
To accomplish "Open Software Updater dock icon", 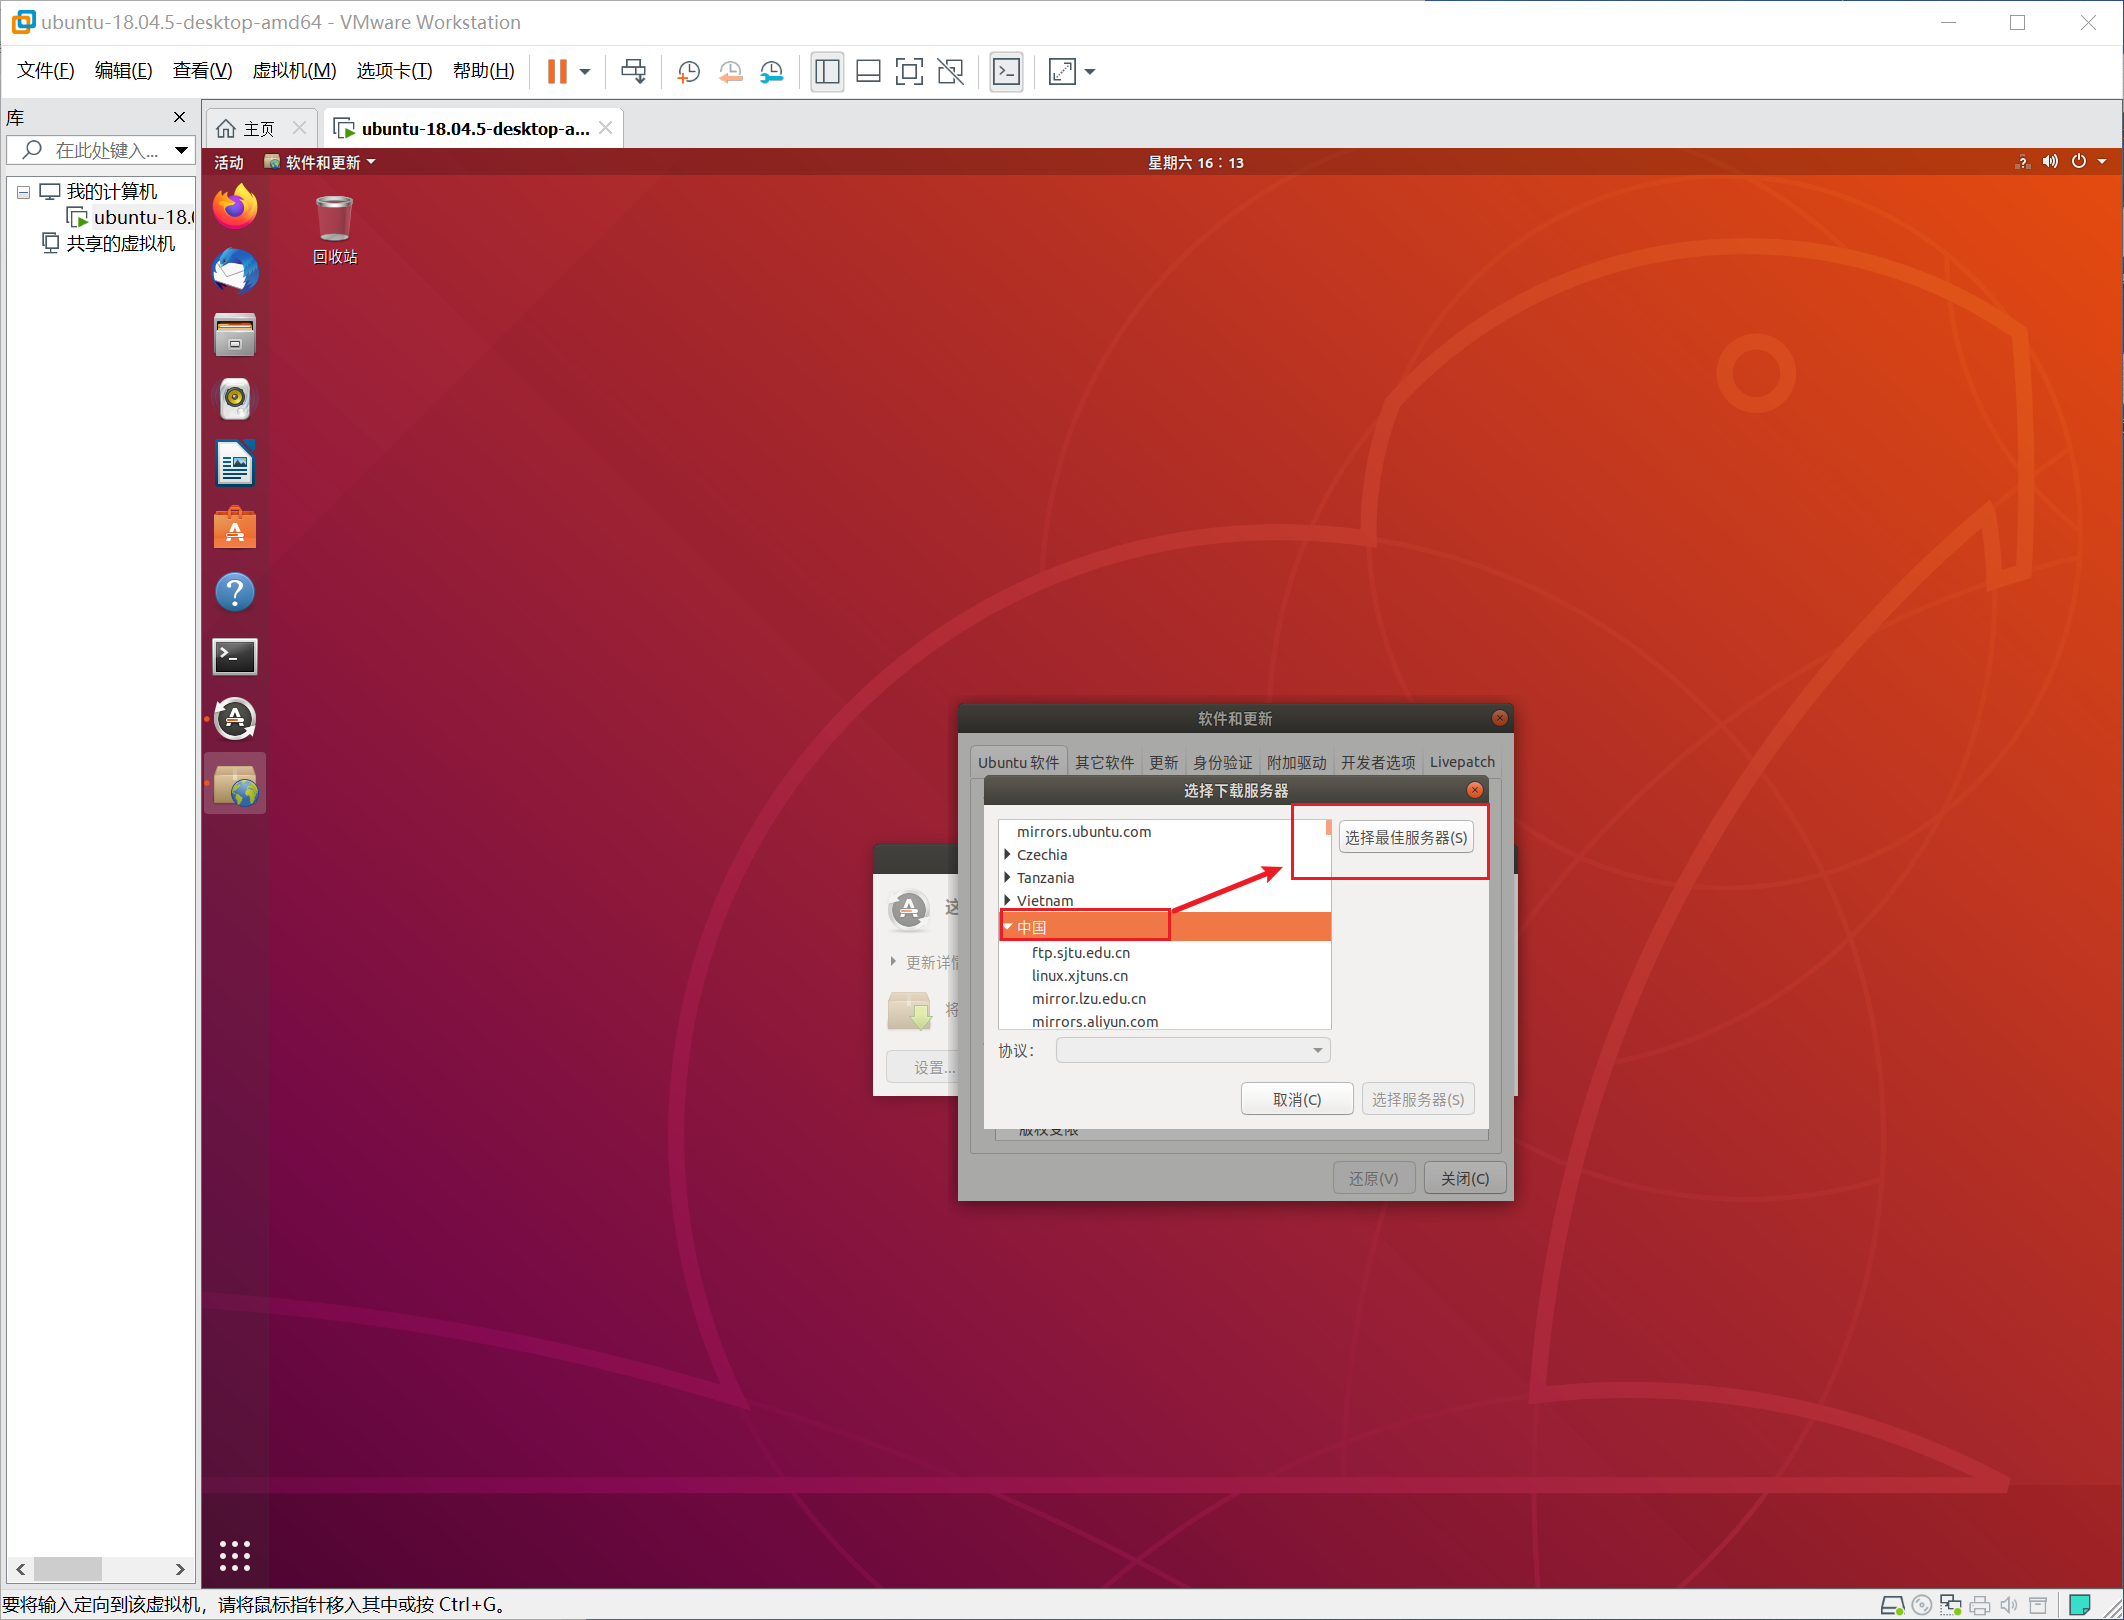I will click(x=235, y=719).
